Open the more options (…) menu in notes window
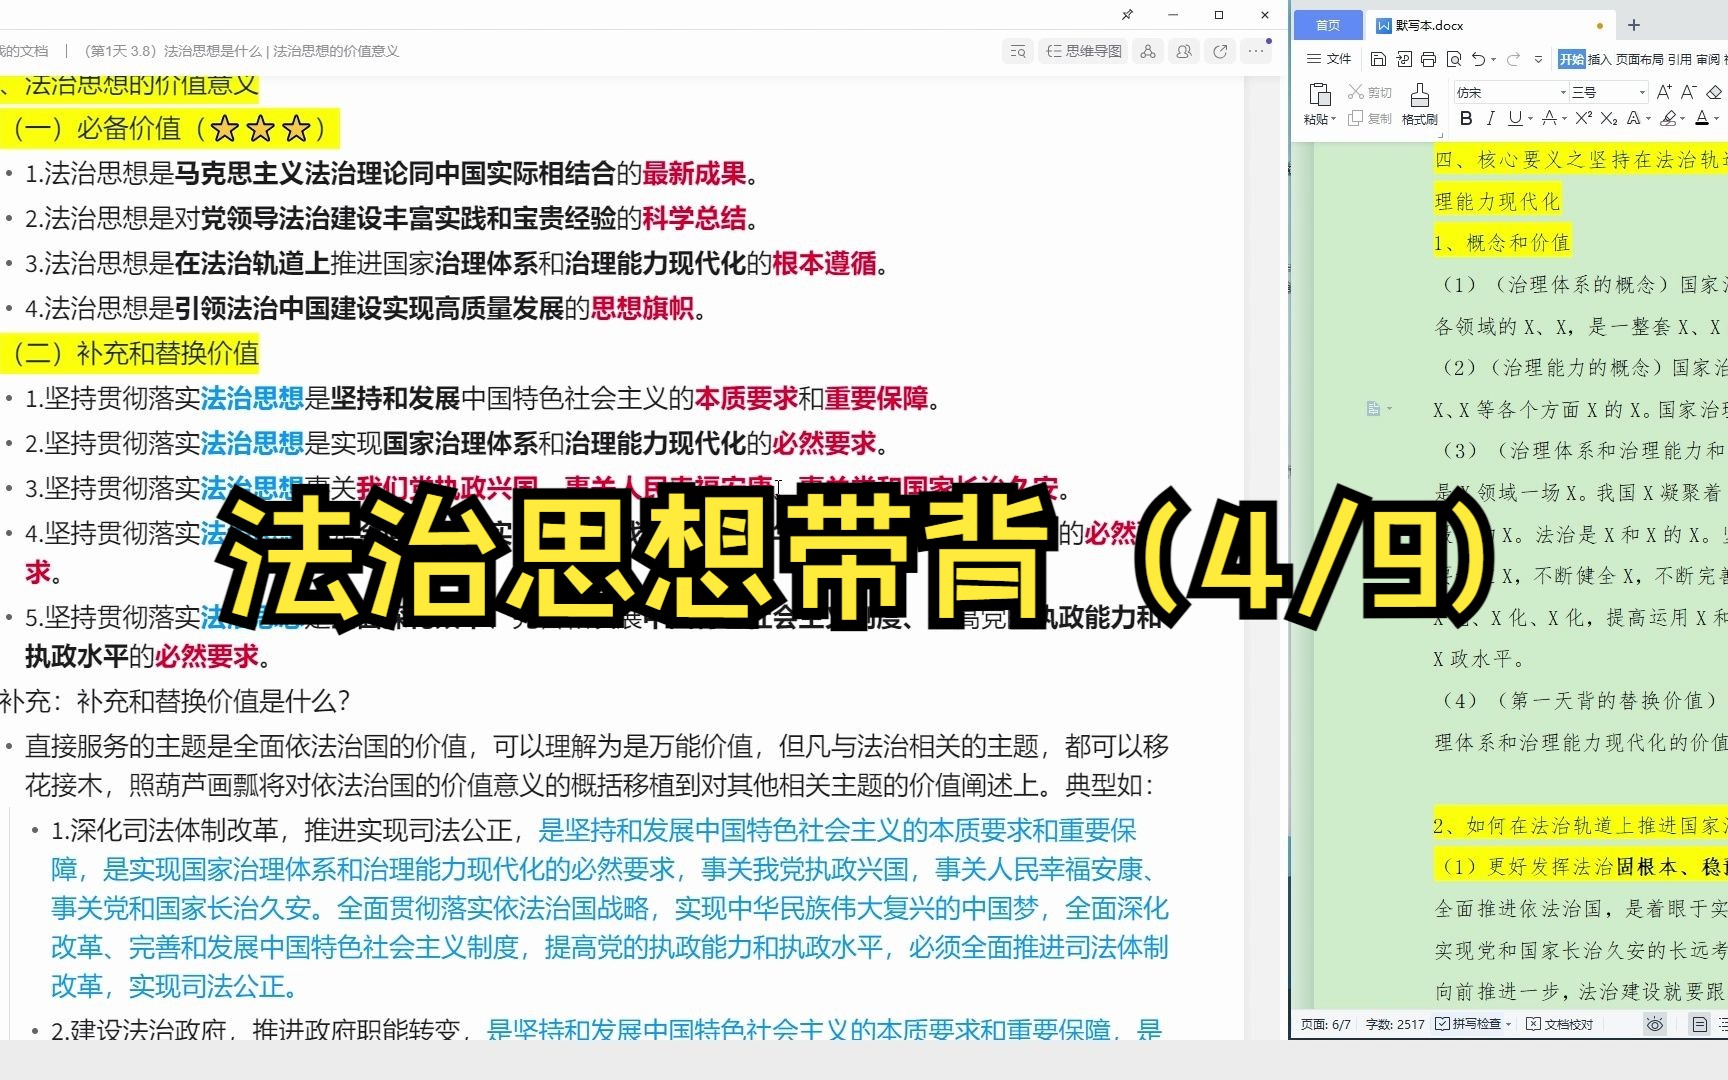Viewport: 1728px width, 1080px height. [x=1256, y=52]
